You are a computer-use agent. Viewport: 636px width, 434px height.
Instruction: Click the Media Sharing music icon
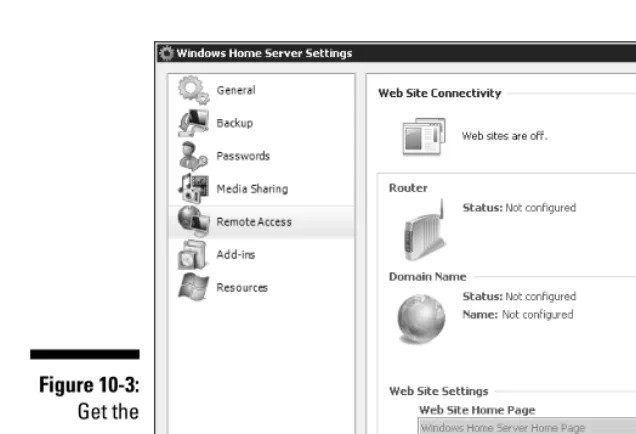[193, 189]
